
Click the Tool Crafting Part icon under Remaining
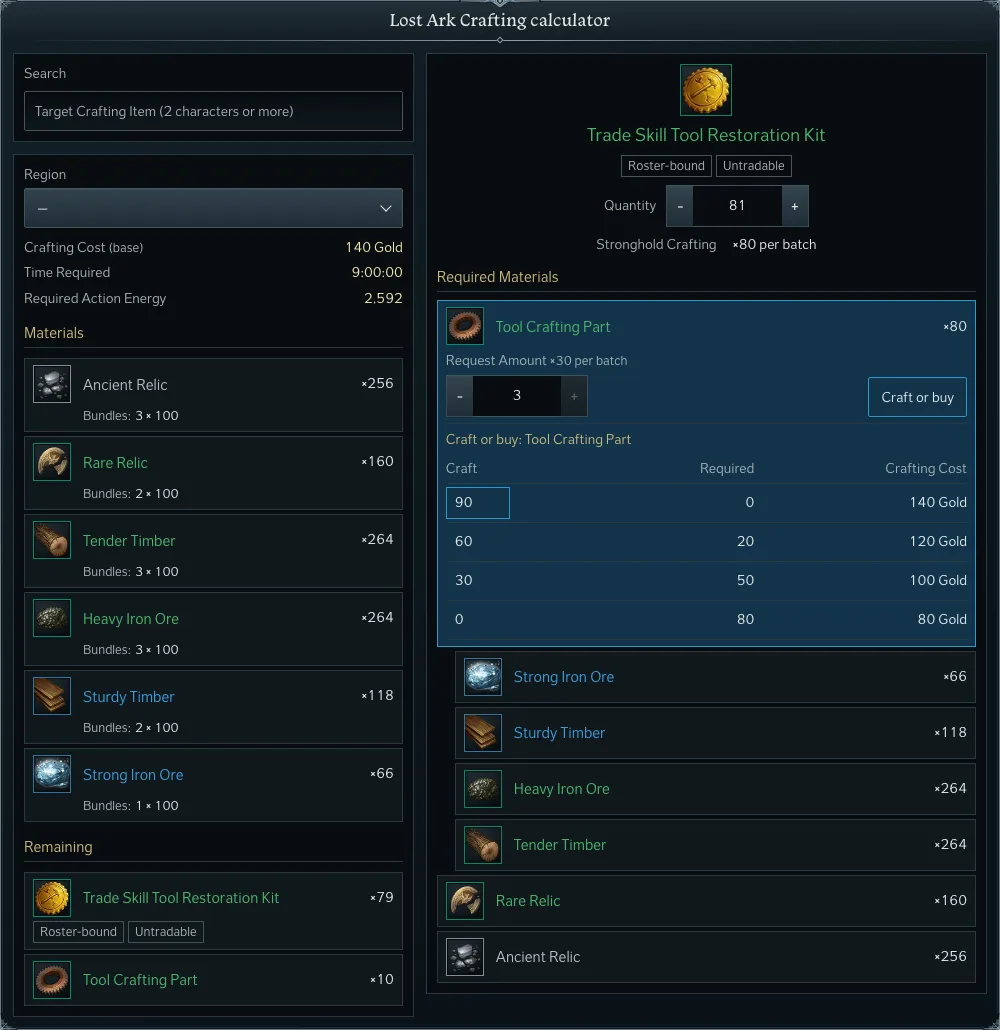(52, 979)
